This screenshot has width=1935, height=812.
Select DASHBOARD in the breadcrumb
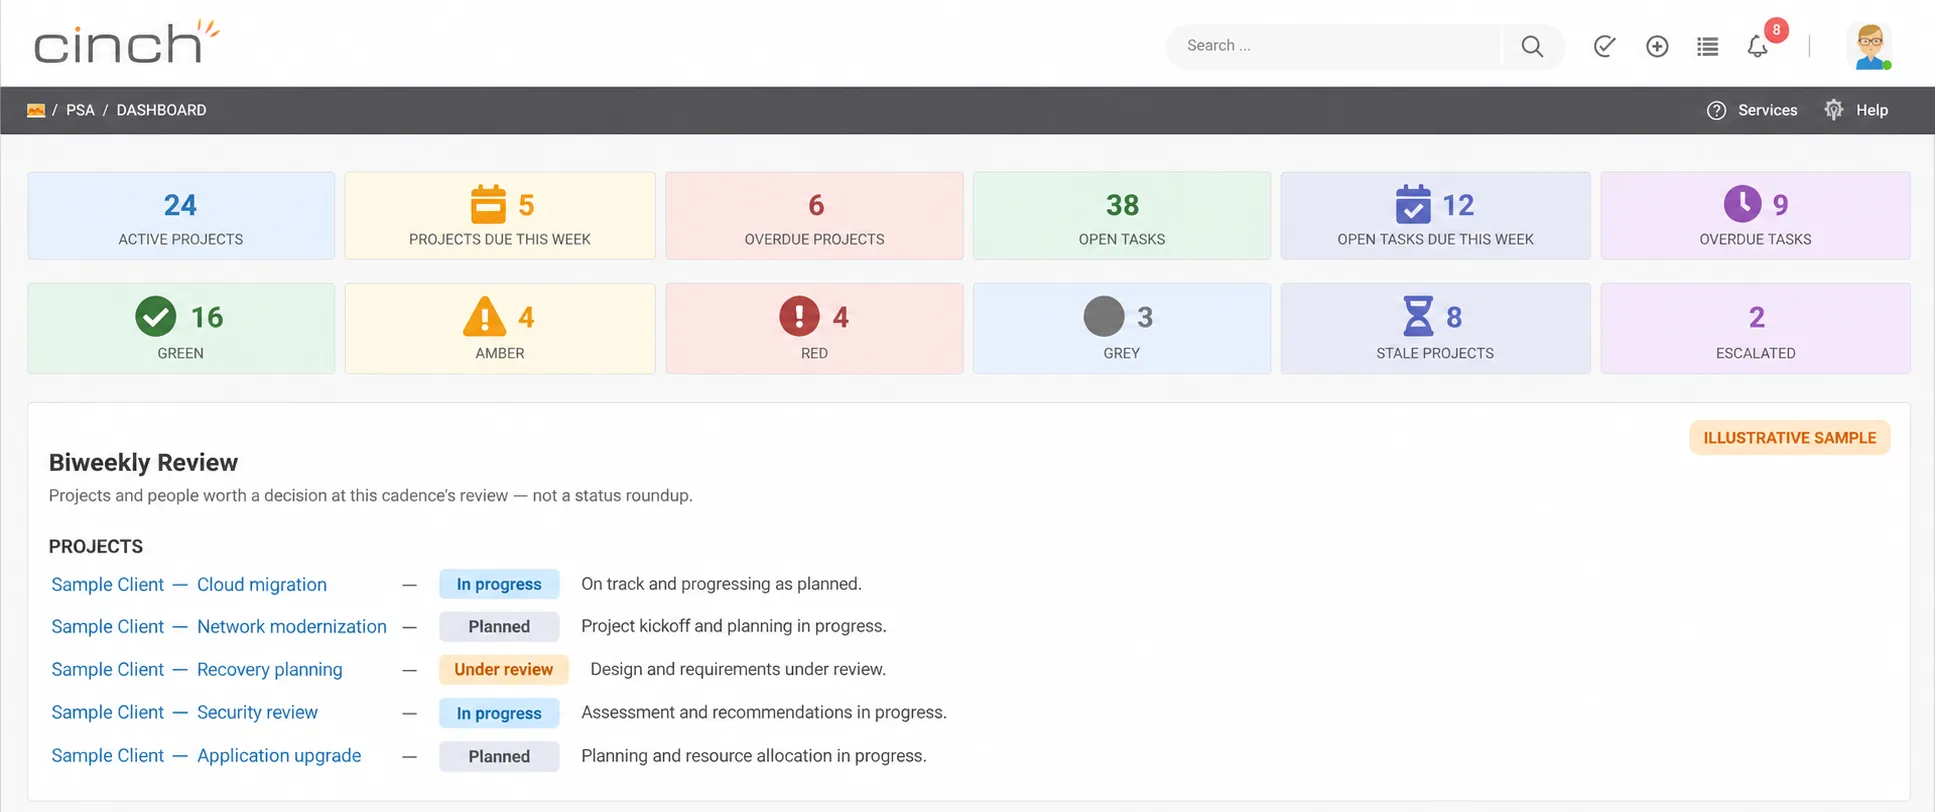161,110
